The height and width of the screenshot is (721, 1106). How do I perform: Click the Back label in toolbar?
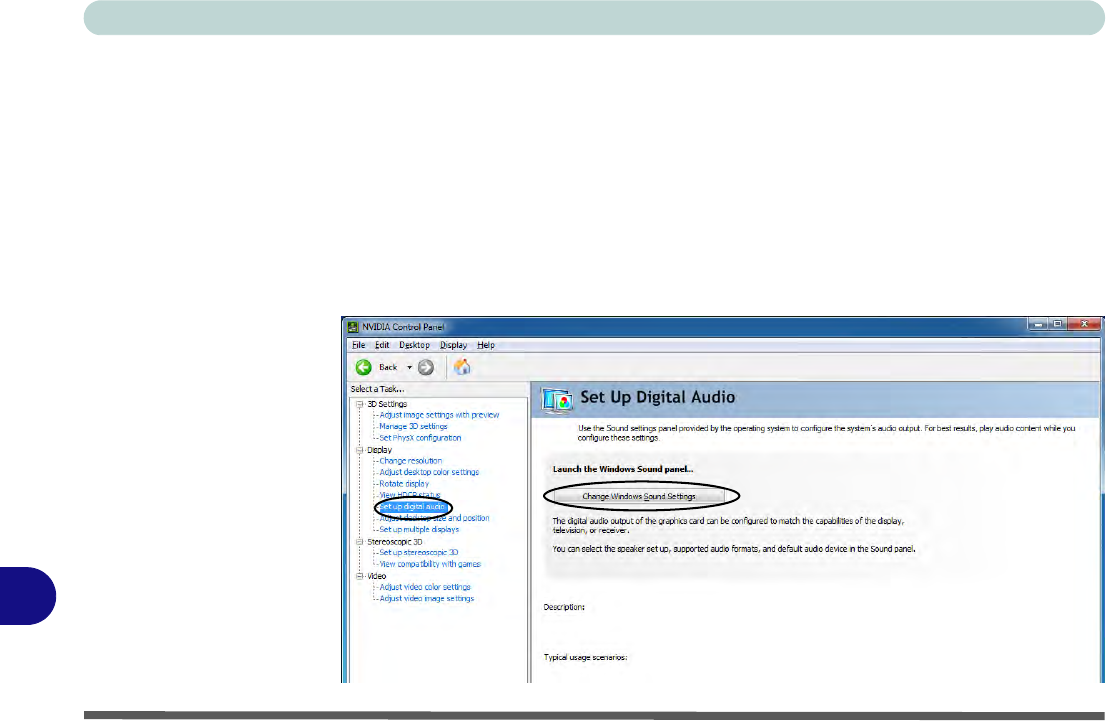[x=388, y=367]
